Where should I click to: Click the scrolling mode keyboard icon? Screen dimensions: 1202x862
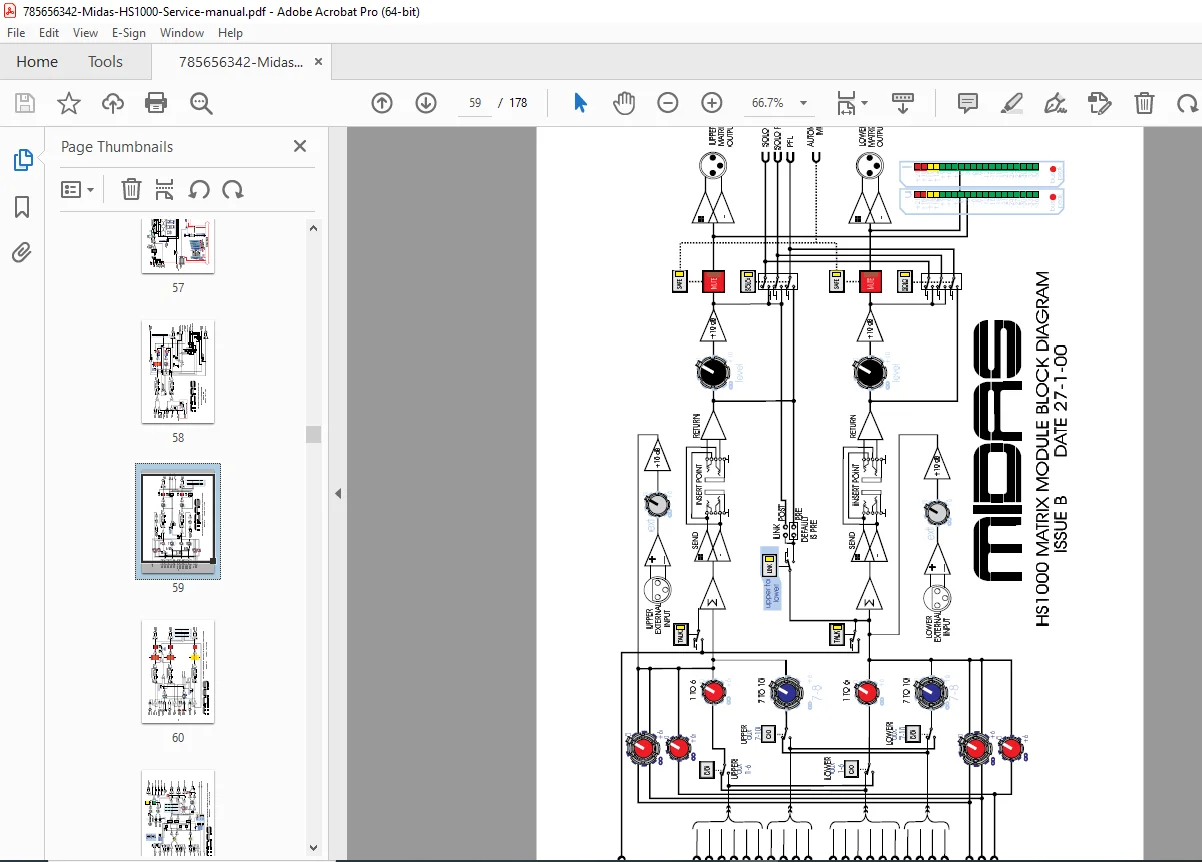click(x=903, y=103)
